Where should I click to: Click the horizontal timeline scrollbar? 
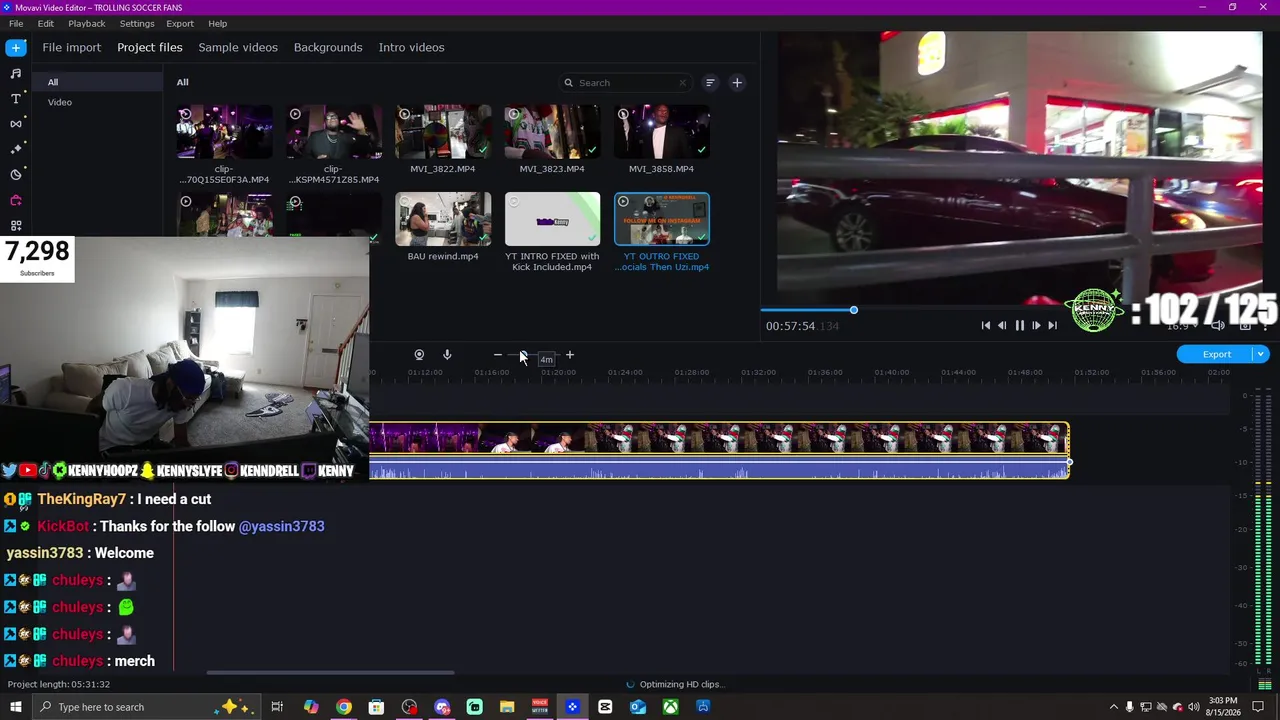(330, 672)
